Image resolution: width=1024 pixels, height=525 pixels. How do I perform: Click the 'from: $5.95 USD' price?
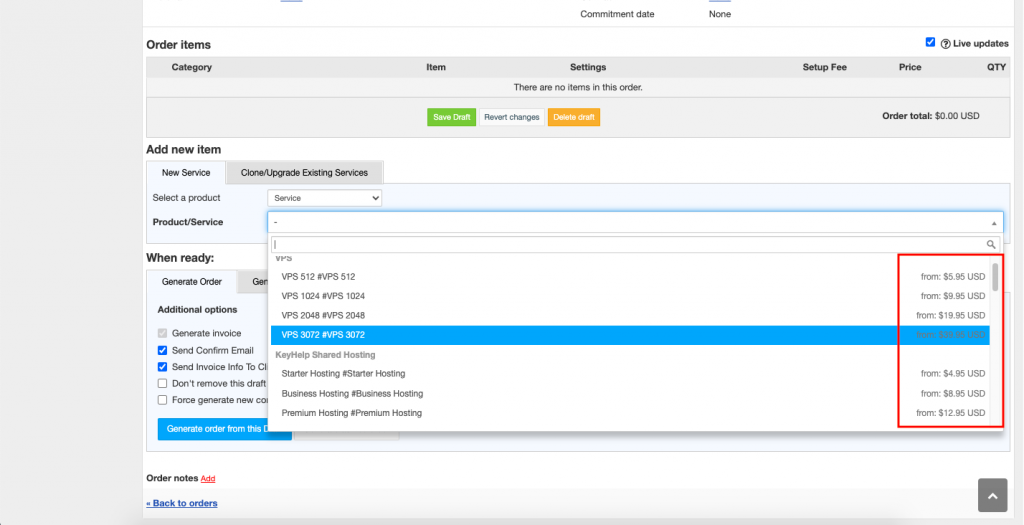click(953, 277)
